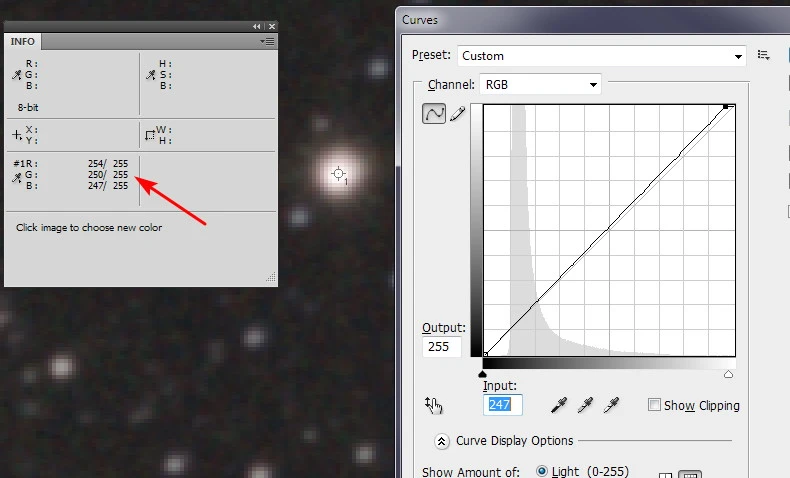Viewport: 790px width, 478px height.
Task: Select the edit points curve tool
Action: (x=434, y=114)
